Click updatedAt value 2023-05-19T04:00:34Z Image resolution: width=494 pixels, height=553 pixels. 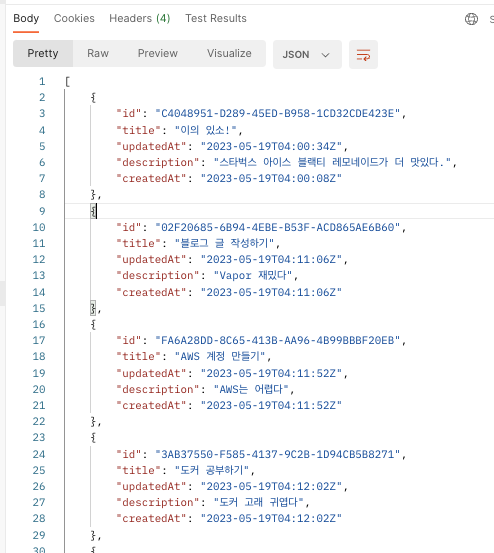tap(271, 146)
